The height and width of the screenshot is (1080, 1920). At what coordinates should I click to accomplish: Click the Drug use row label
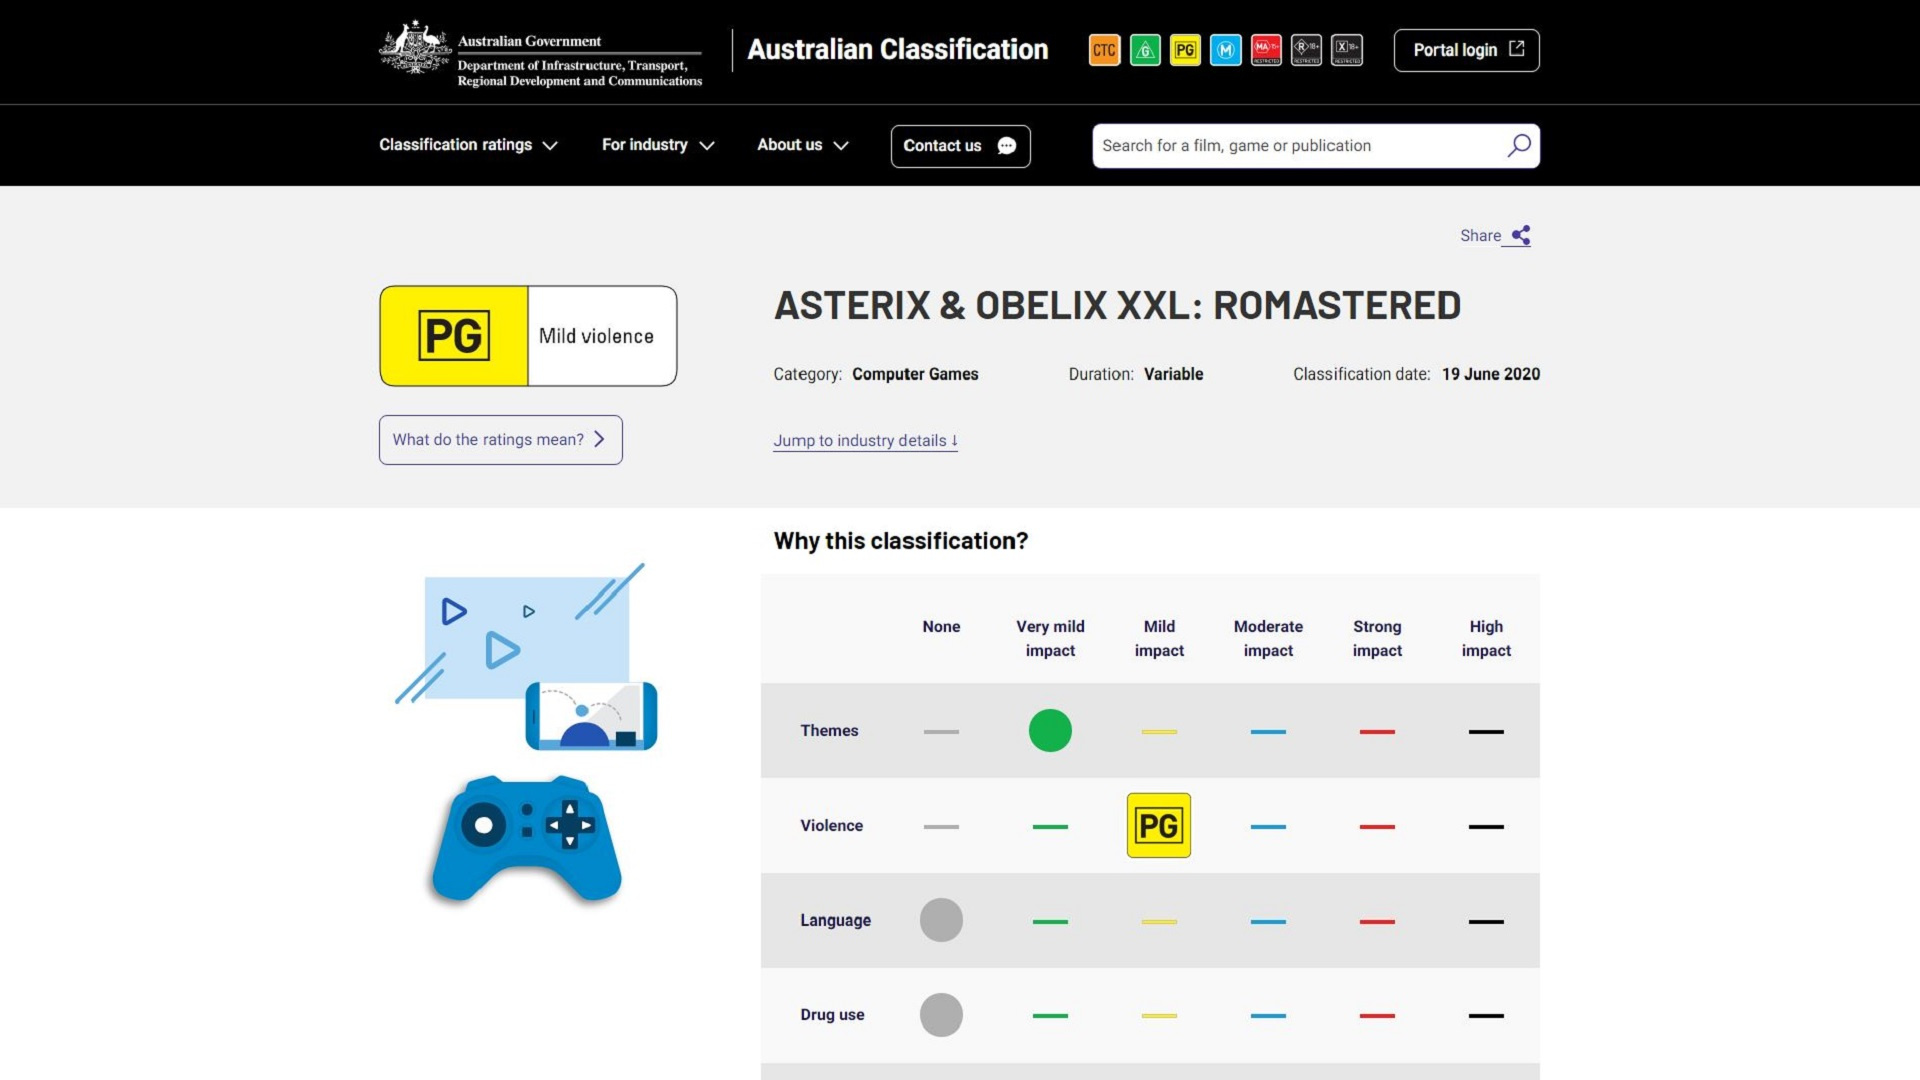[x=832, y=1015]
